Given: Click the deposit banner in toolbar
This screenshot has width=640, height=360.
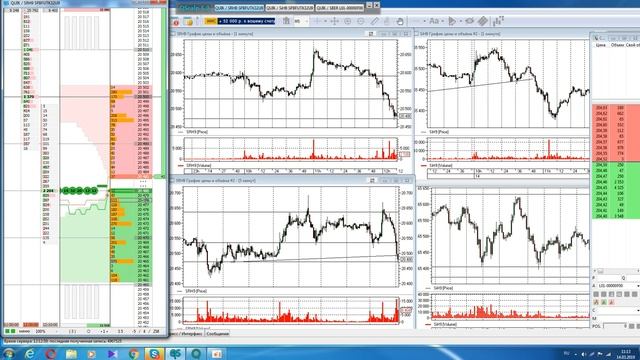Looking at the screenshot, I should [247, 21].
